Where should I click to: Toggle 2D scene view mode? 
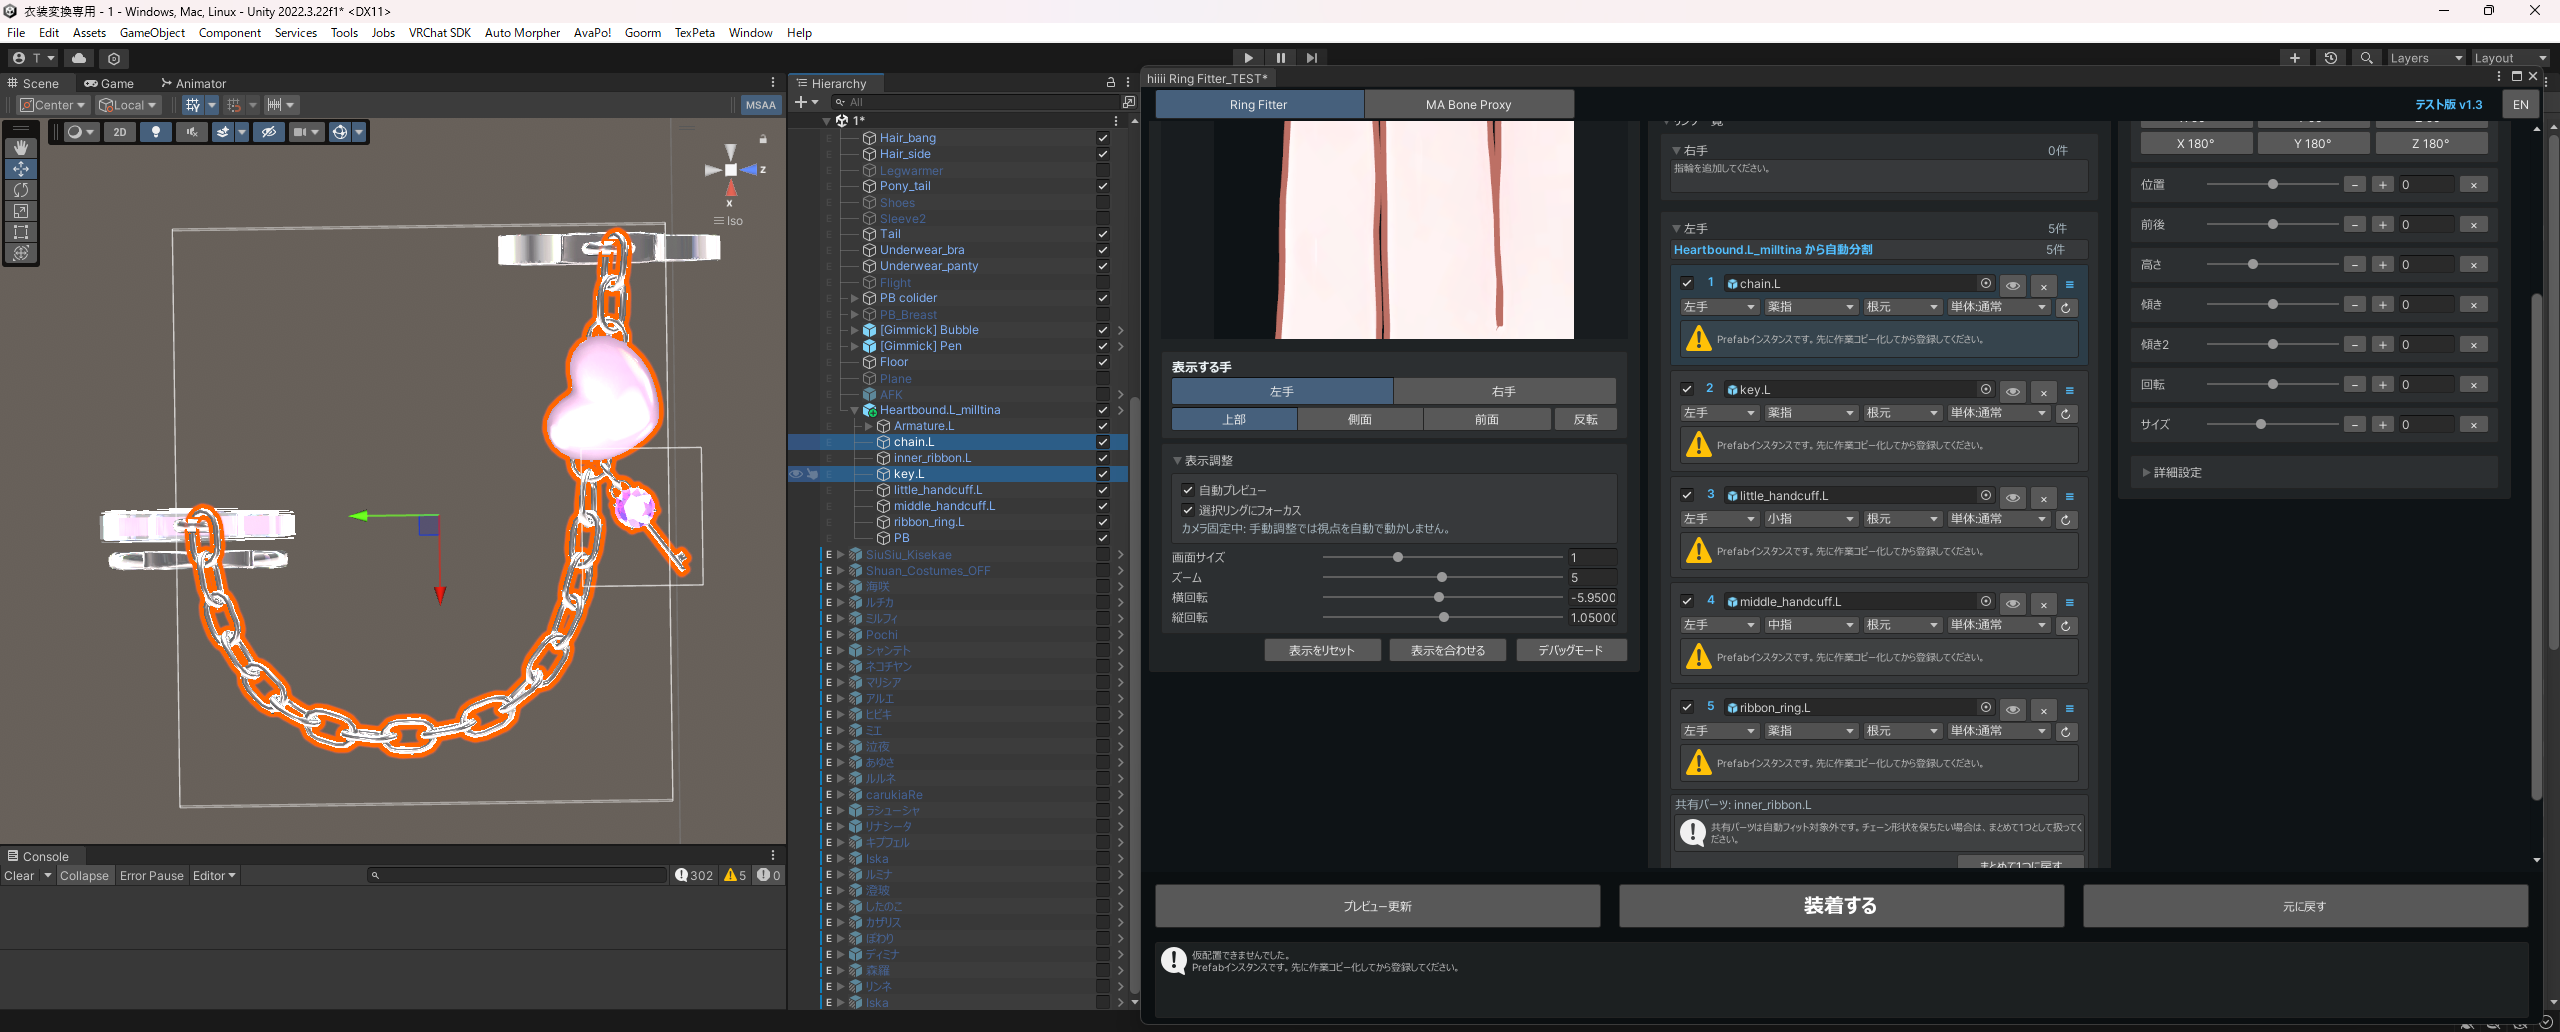click(120, 132)
